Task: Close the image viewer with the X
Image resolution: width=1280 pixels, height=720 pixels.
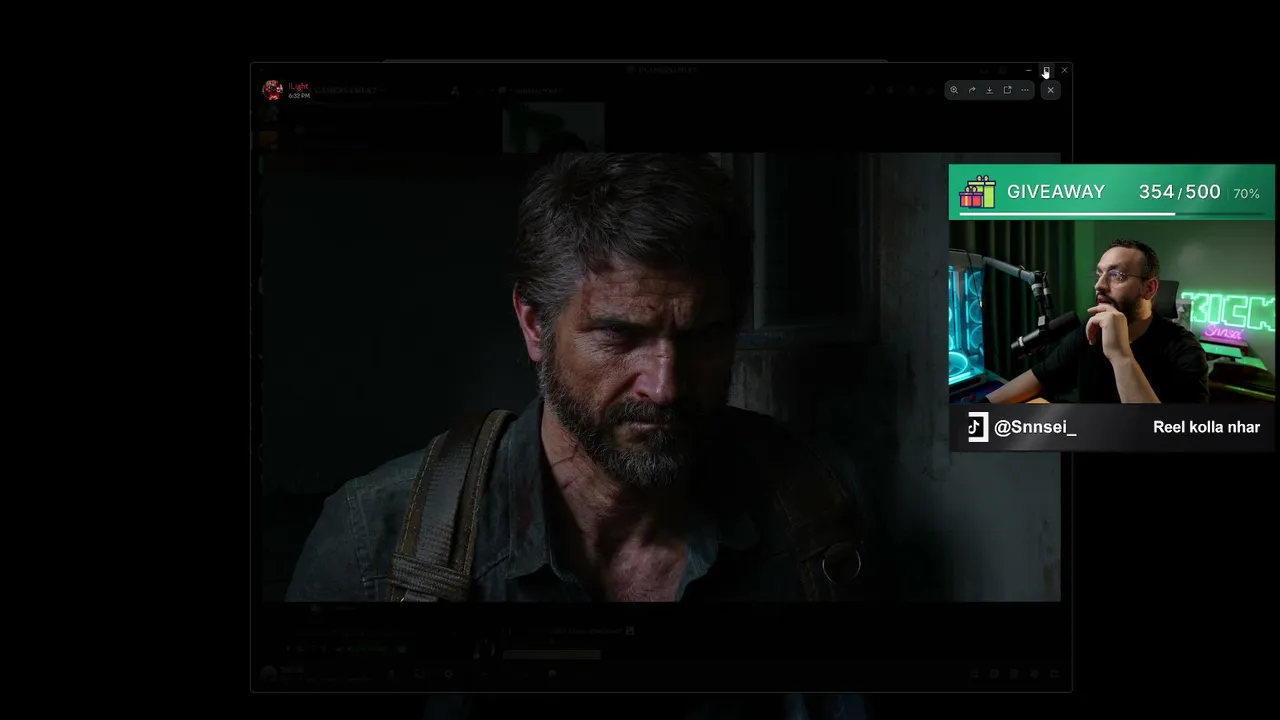Action: [x=1050, y=90]
